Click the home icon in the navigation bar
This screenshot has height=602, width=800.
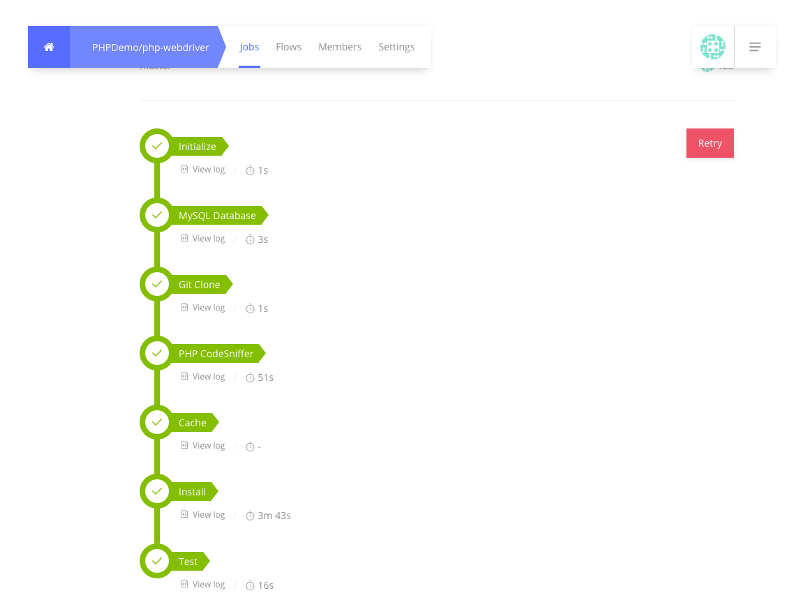coord(48,46)
